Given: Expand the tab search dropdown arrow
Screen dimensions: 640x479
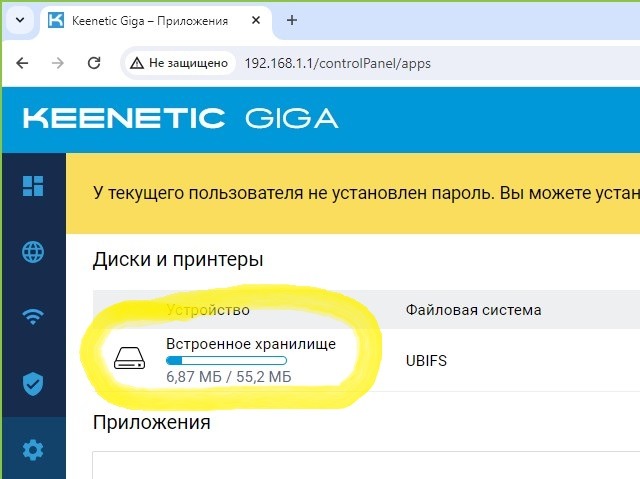Looking at the screenshot, I should pyautogui.click(x=20, y=20).
